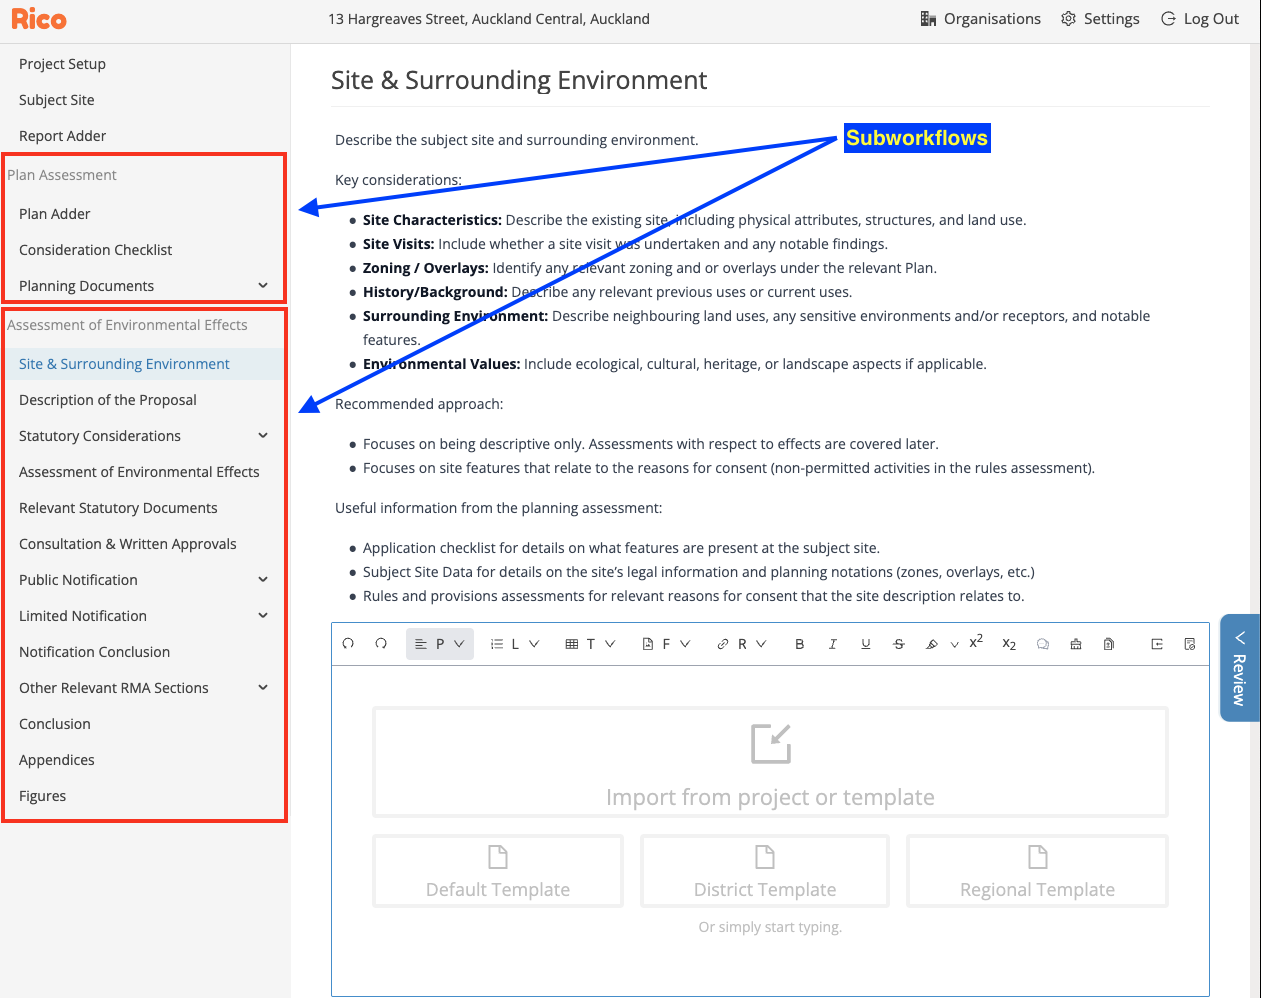The width and height of the screenshot is (1261, 998).
Task: Click the clipboard document icon in toolbar
Action: [x=1109, y=644]
